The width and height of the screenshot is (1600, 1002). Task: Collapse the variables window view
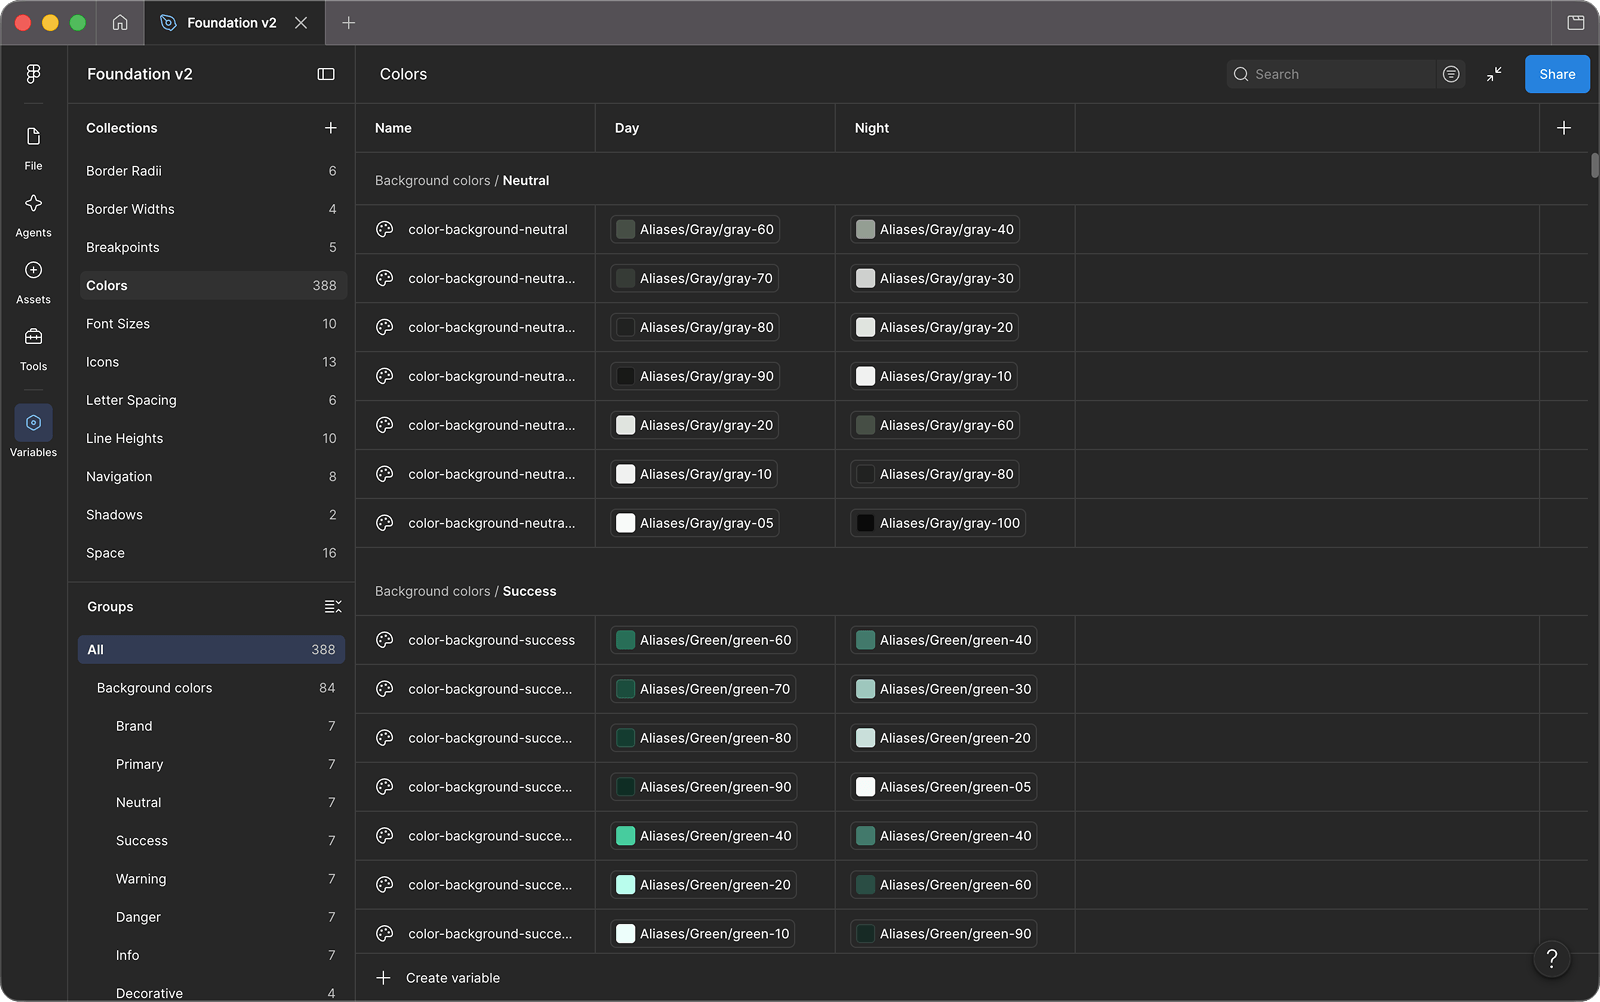click(1494, 74)
